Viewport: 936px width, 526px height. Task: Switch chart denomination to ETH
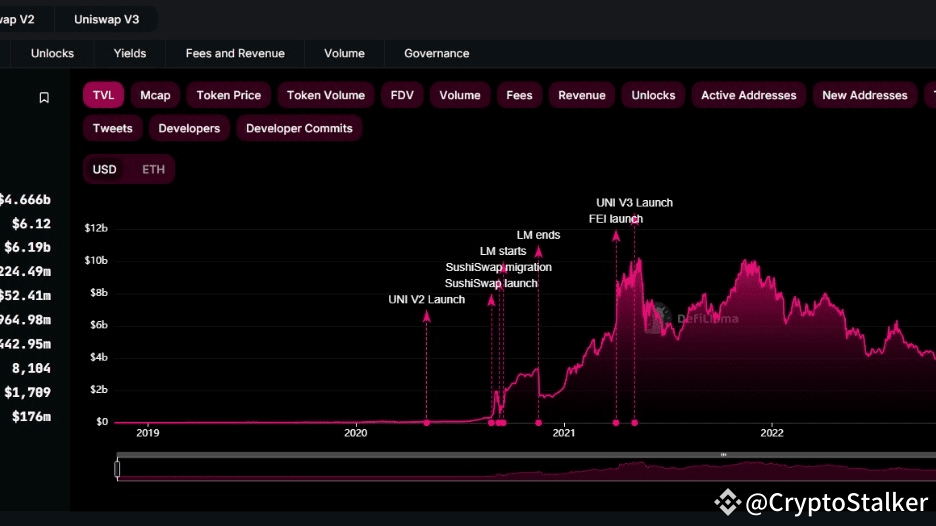point(153,170)
